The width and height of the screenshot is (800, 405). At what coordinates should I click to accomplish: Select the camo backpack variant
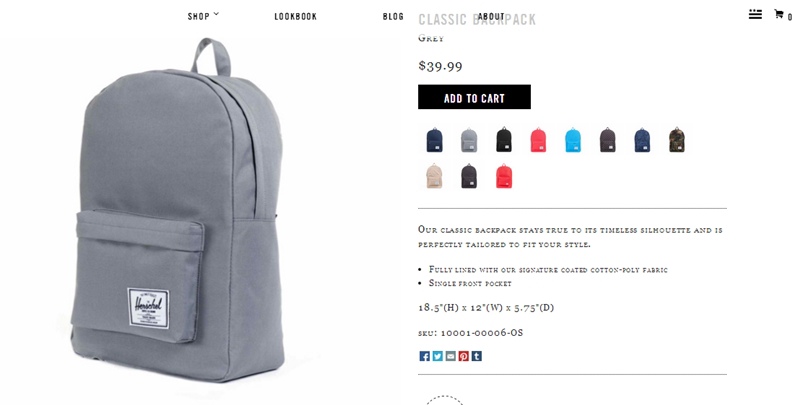[x=677, y=140]
